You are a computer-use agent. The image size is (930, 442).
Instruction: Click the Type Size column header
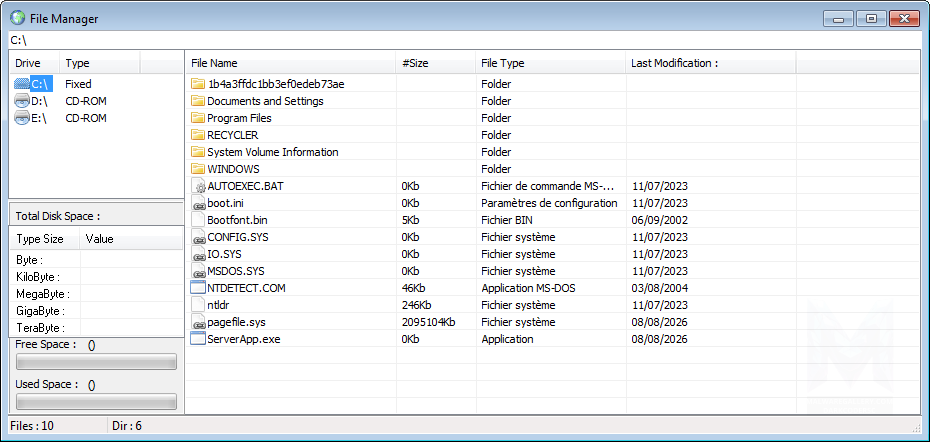coord(44,239)
